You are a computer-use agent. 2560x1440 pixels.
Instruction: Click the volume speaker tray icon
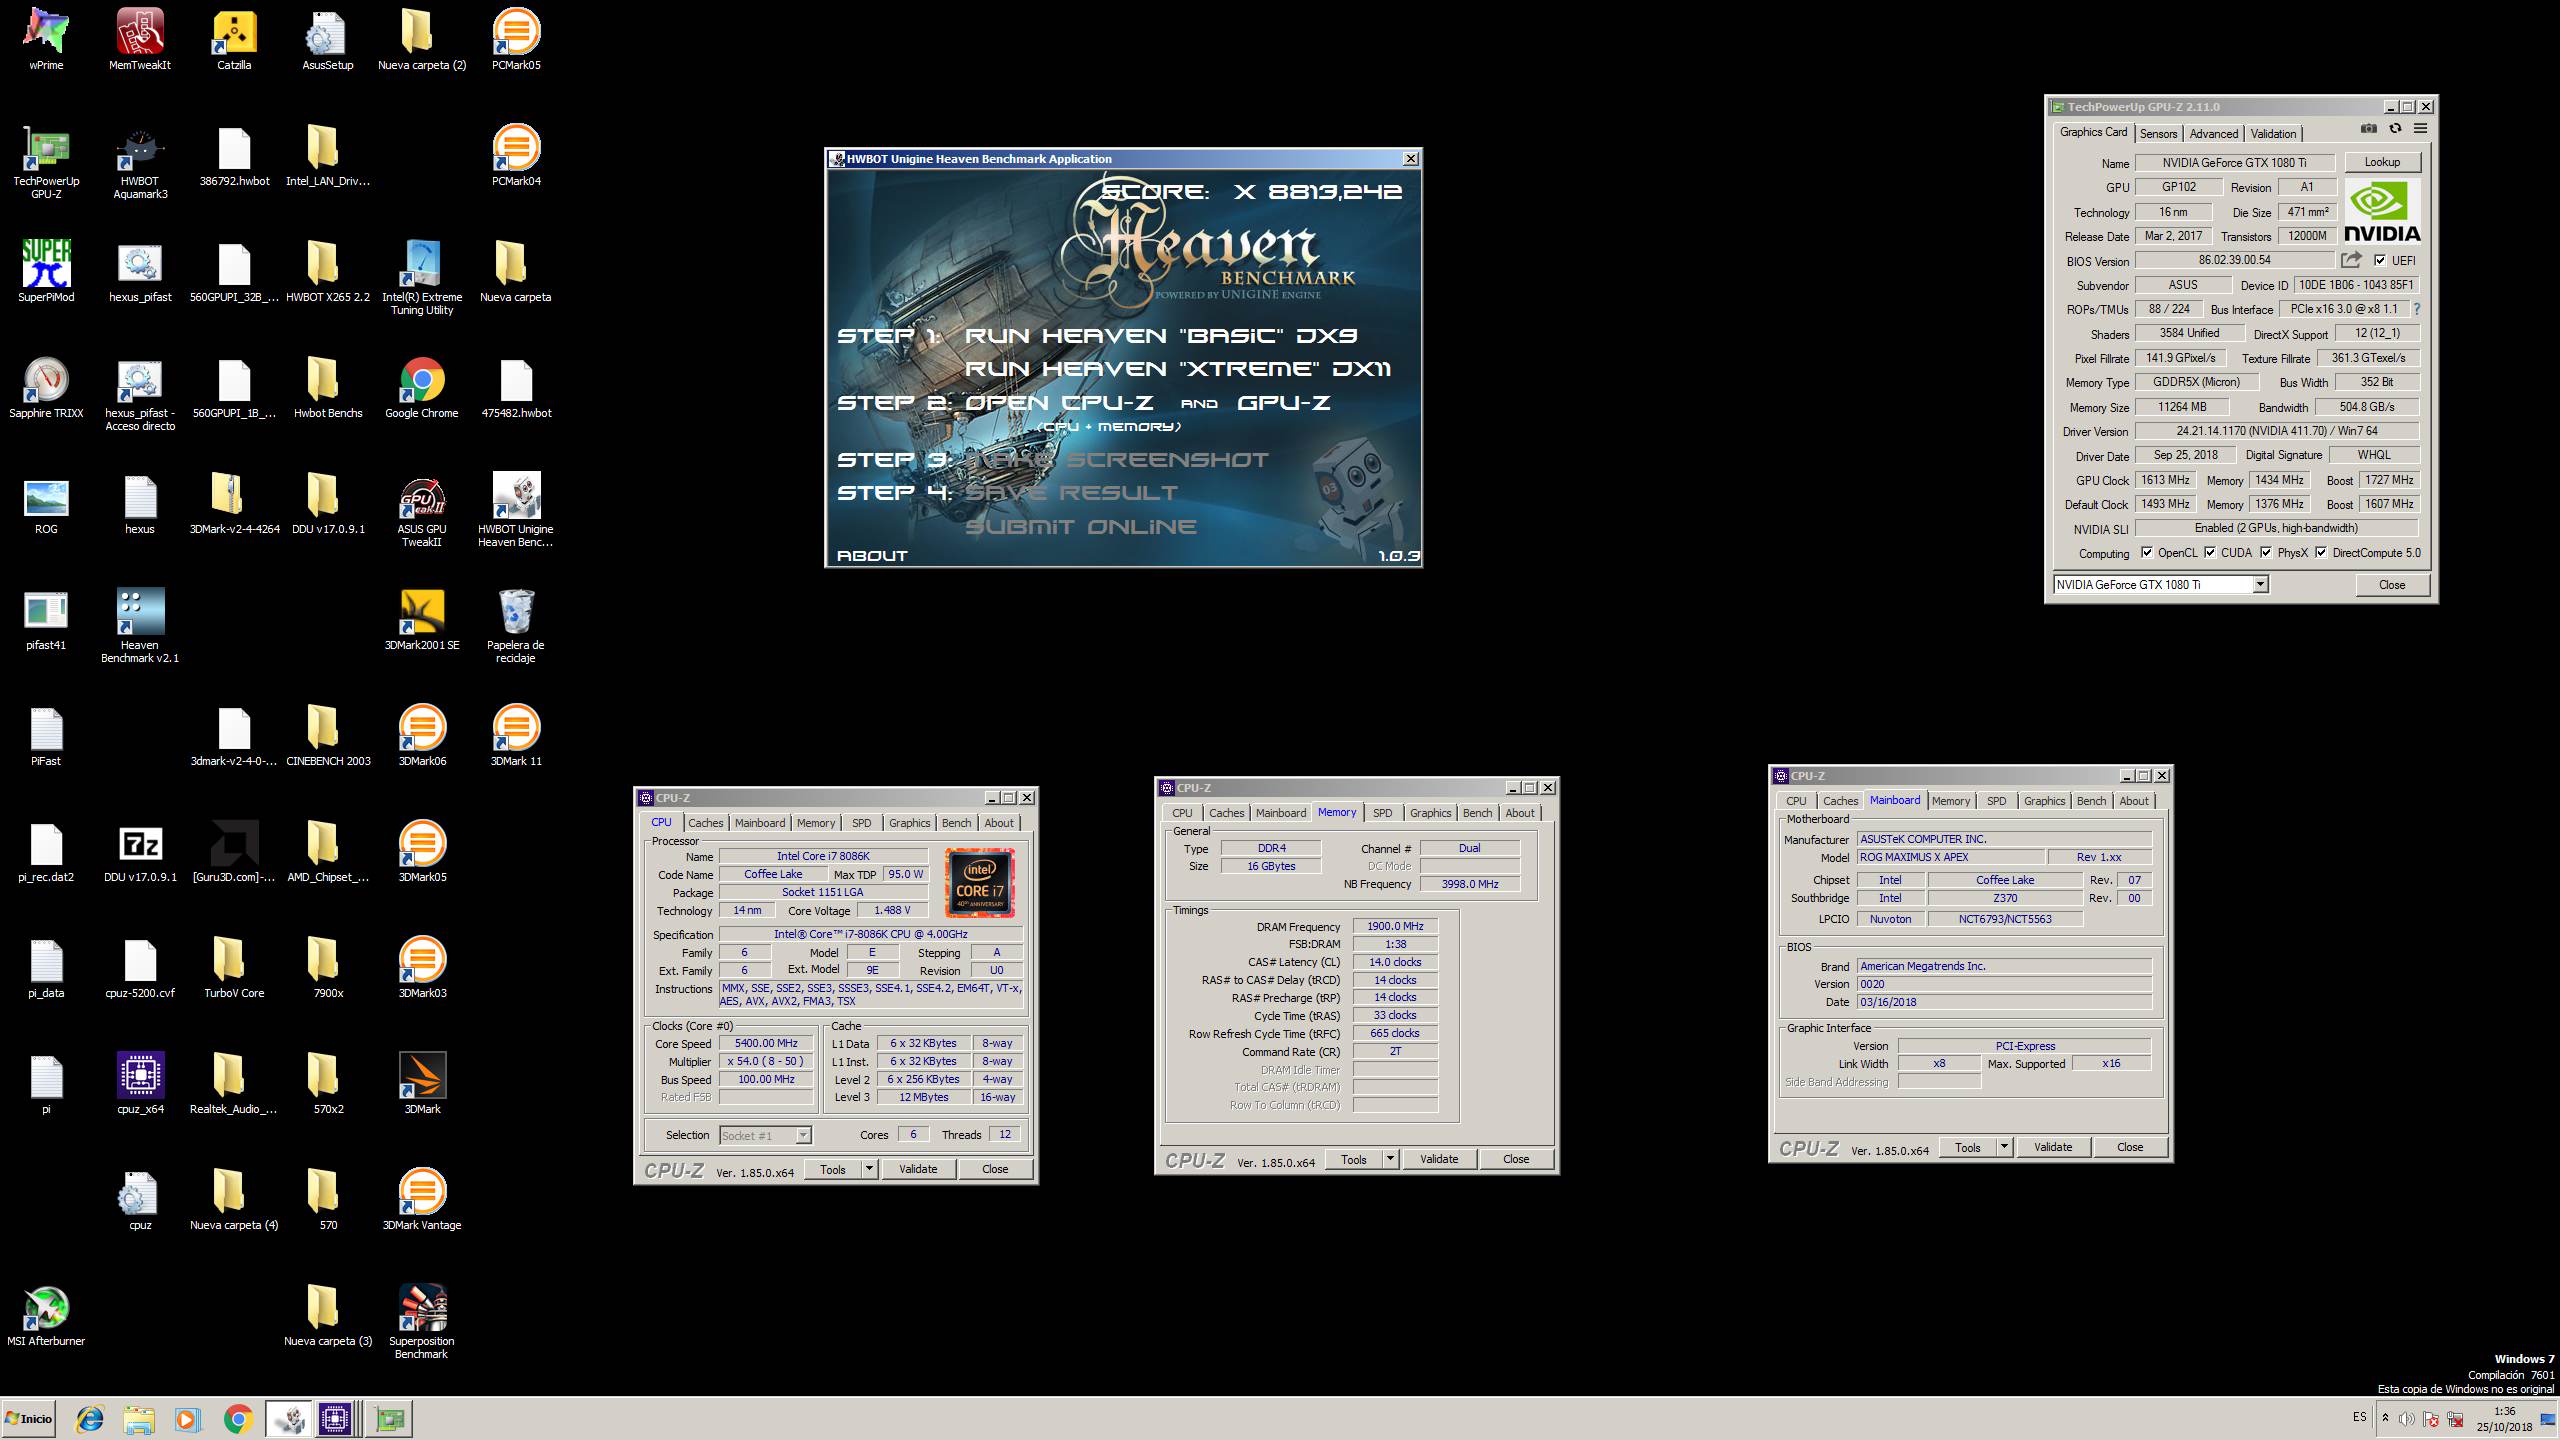[2407, 1419]
